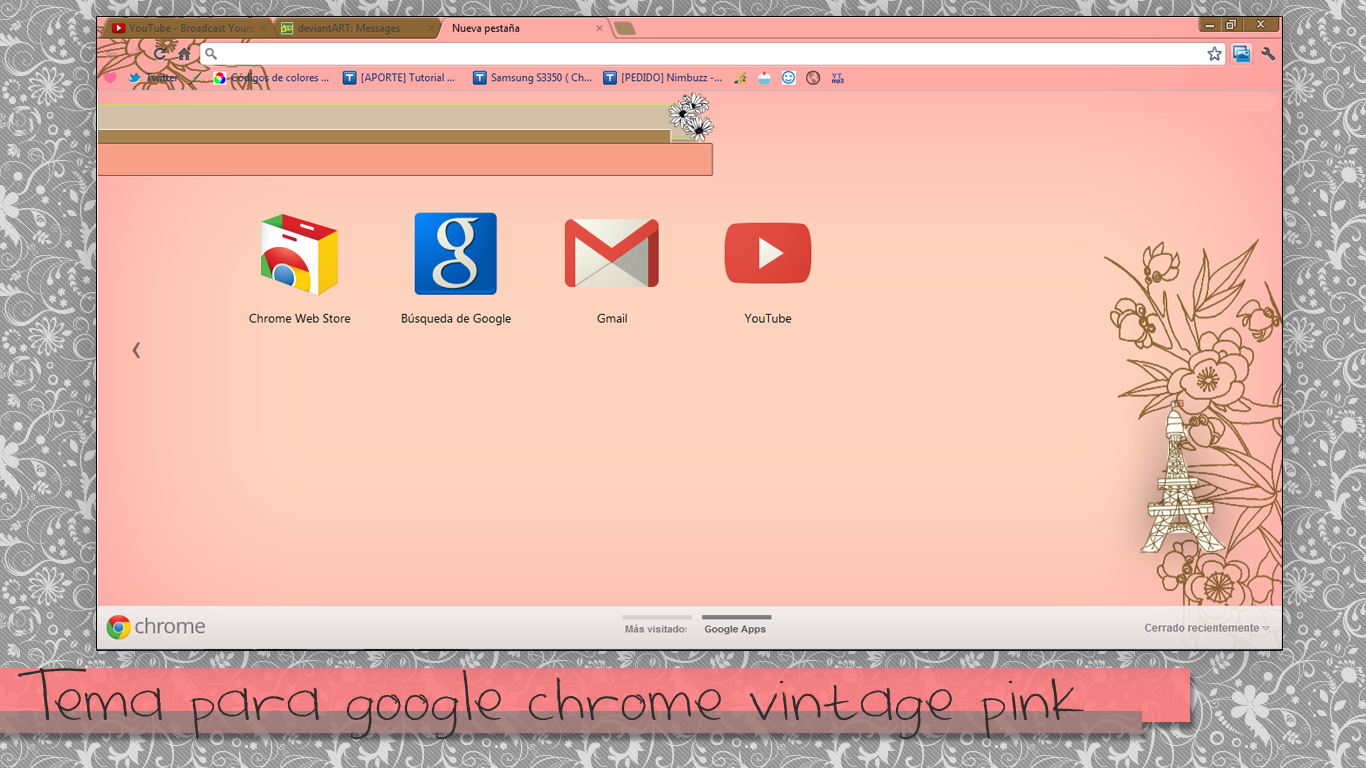
Task: Open the Gmail app shortcut
Action: tap(611, 253)
